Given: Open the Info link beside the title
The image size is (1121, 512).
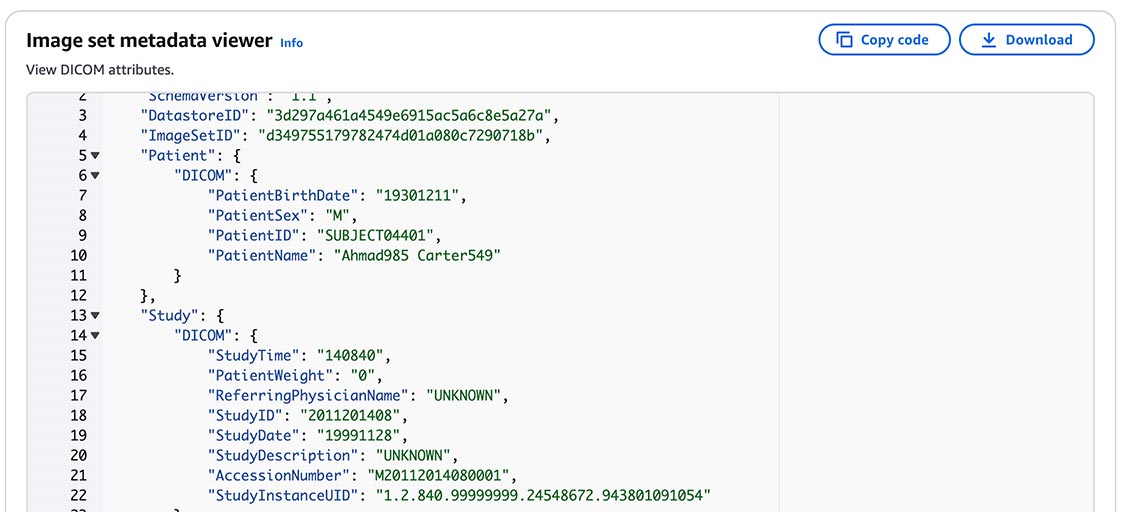Looking at the screenshot, I should point(291,43).
